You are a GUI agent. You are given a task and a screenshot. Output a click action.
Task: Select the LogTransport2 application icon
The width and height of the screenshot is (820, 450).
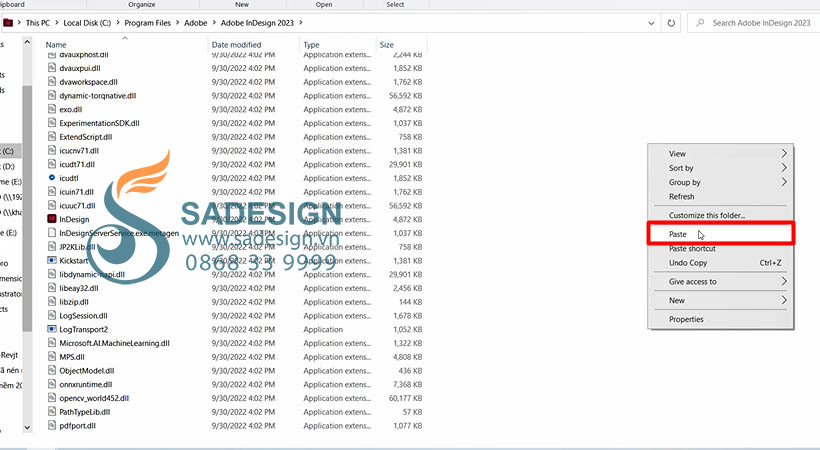pyautogui.click(x=51, y=329)
